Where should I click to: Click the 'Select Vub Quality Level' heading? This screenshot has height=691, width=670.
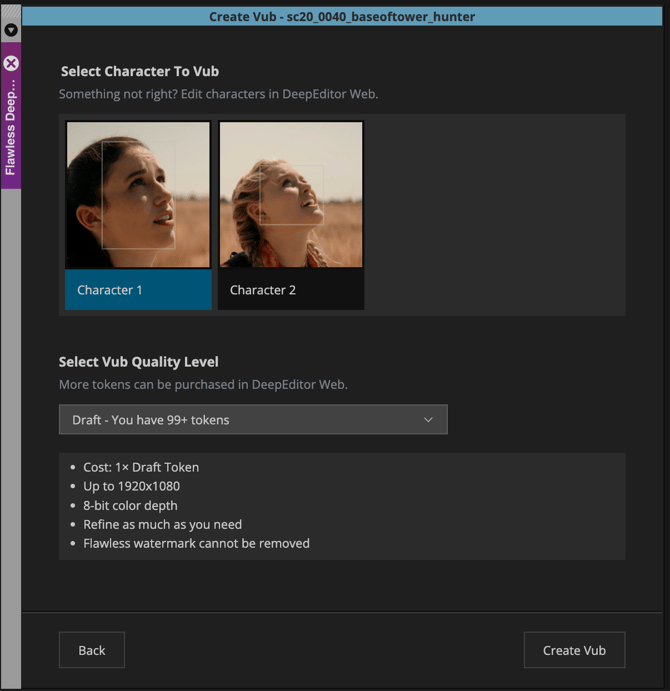(138, 362)
